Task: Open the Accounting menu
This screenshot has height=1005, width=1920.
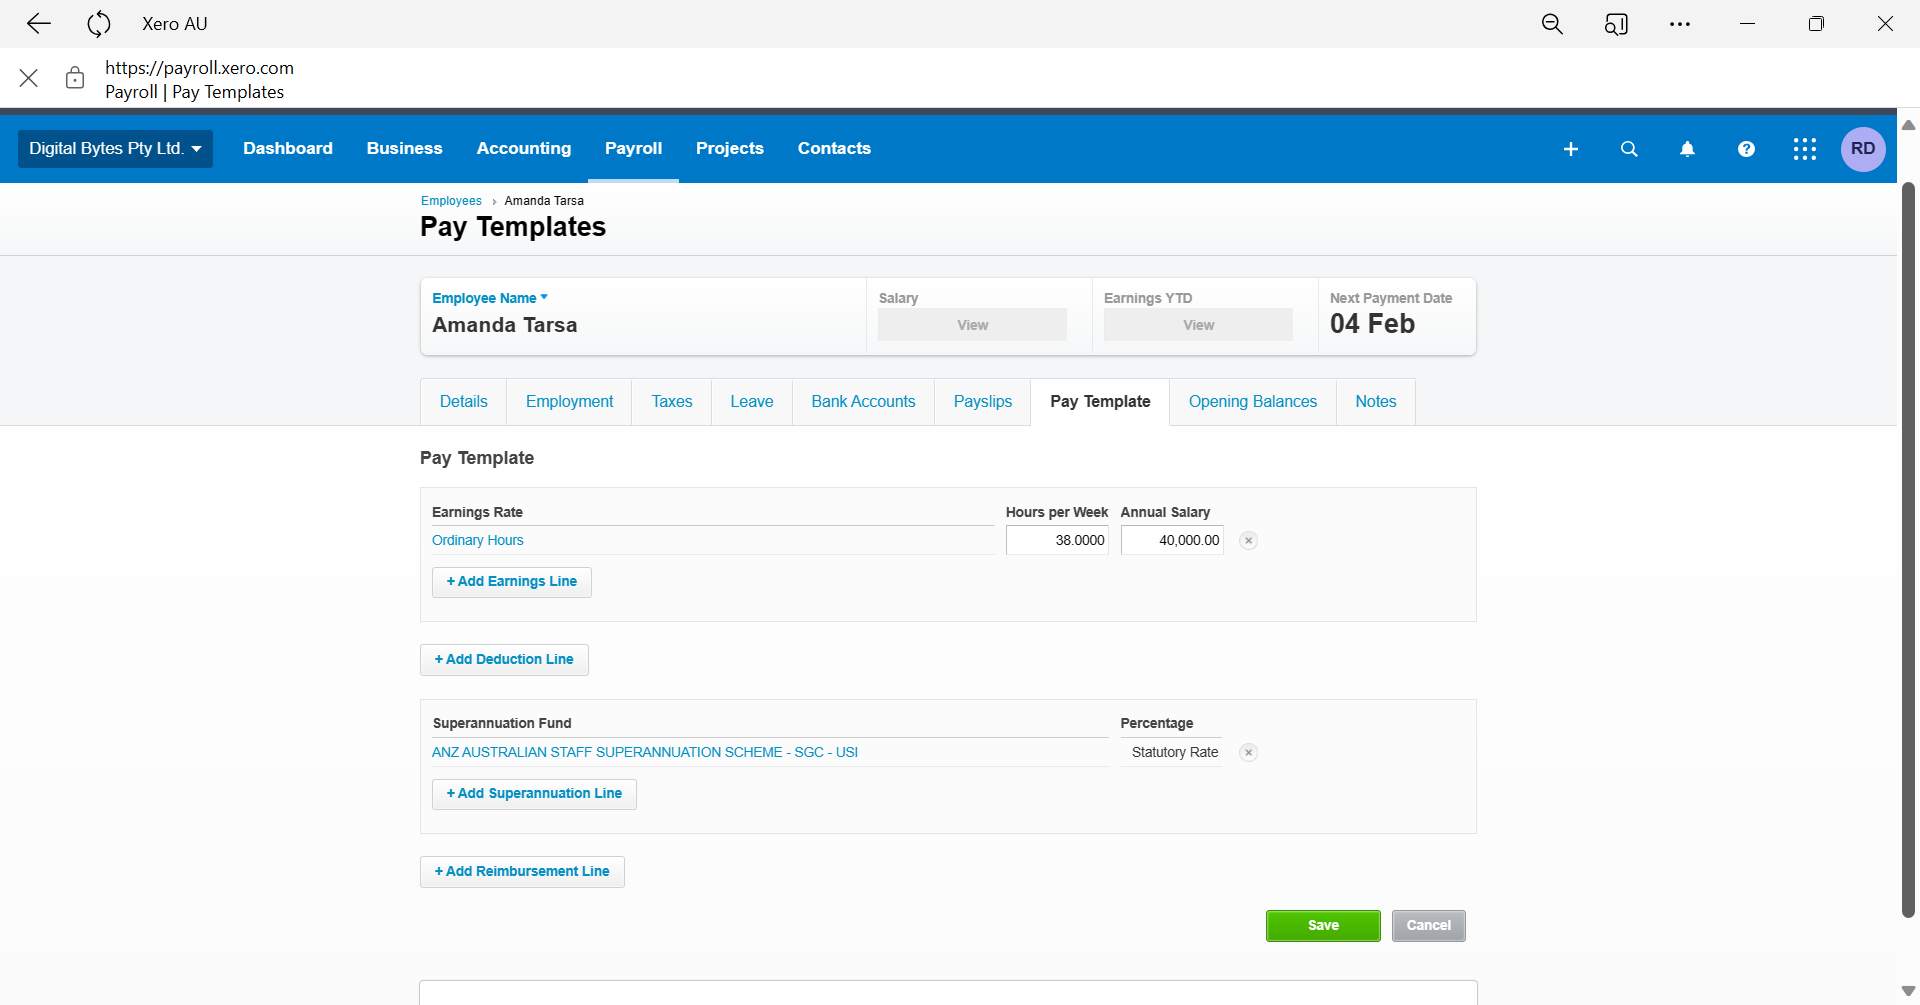Action: (x=524, y=149)
